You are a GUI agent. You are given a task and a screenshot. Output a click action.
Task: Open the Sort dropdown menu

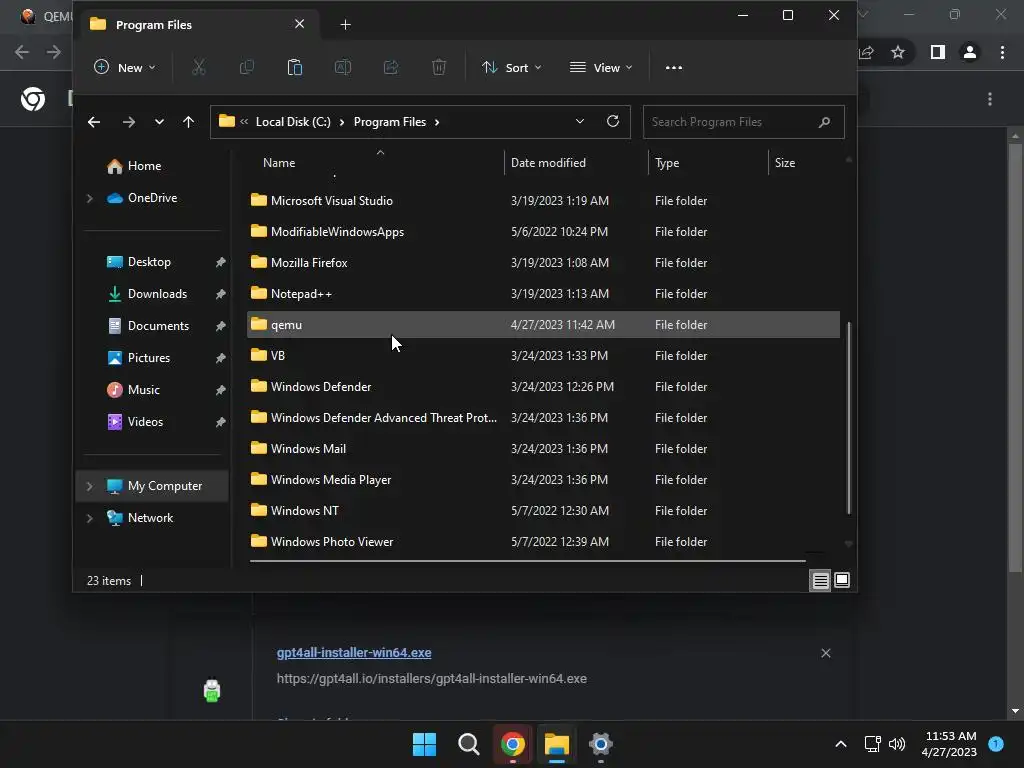click(511, 67)
